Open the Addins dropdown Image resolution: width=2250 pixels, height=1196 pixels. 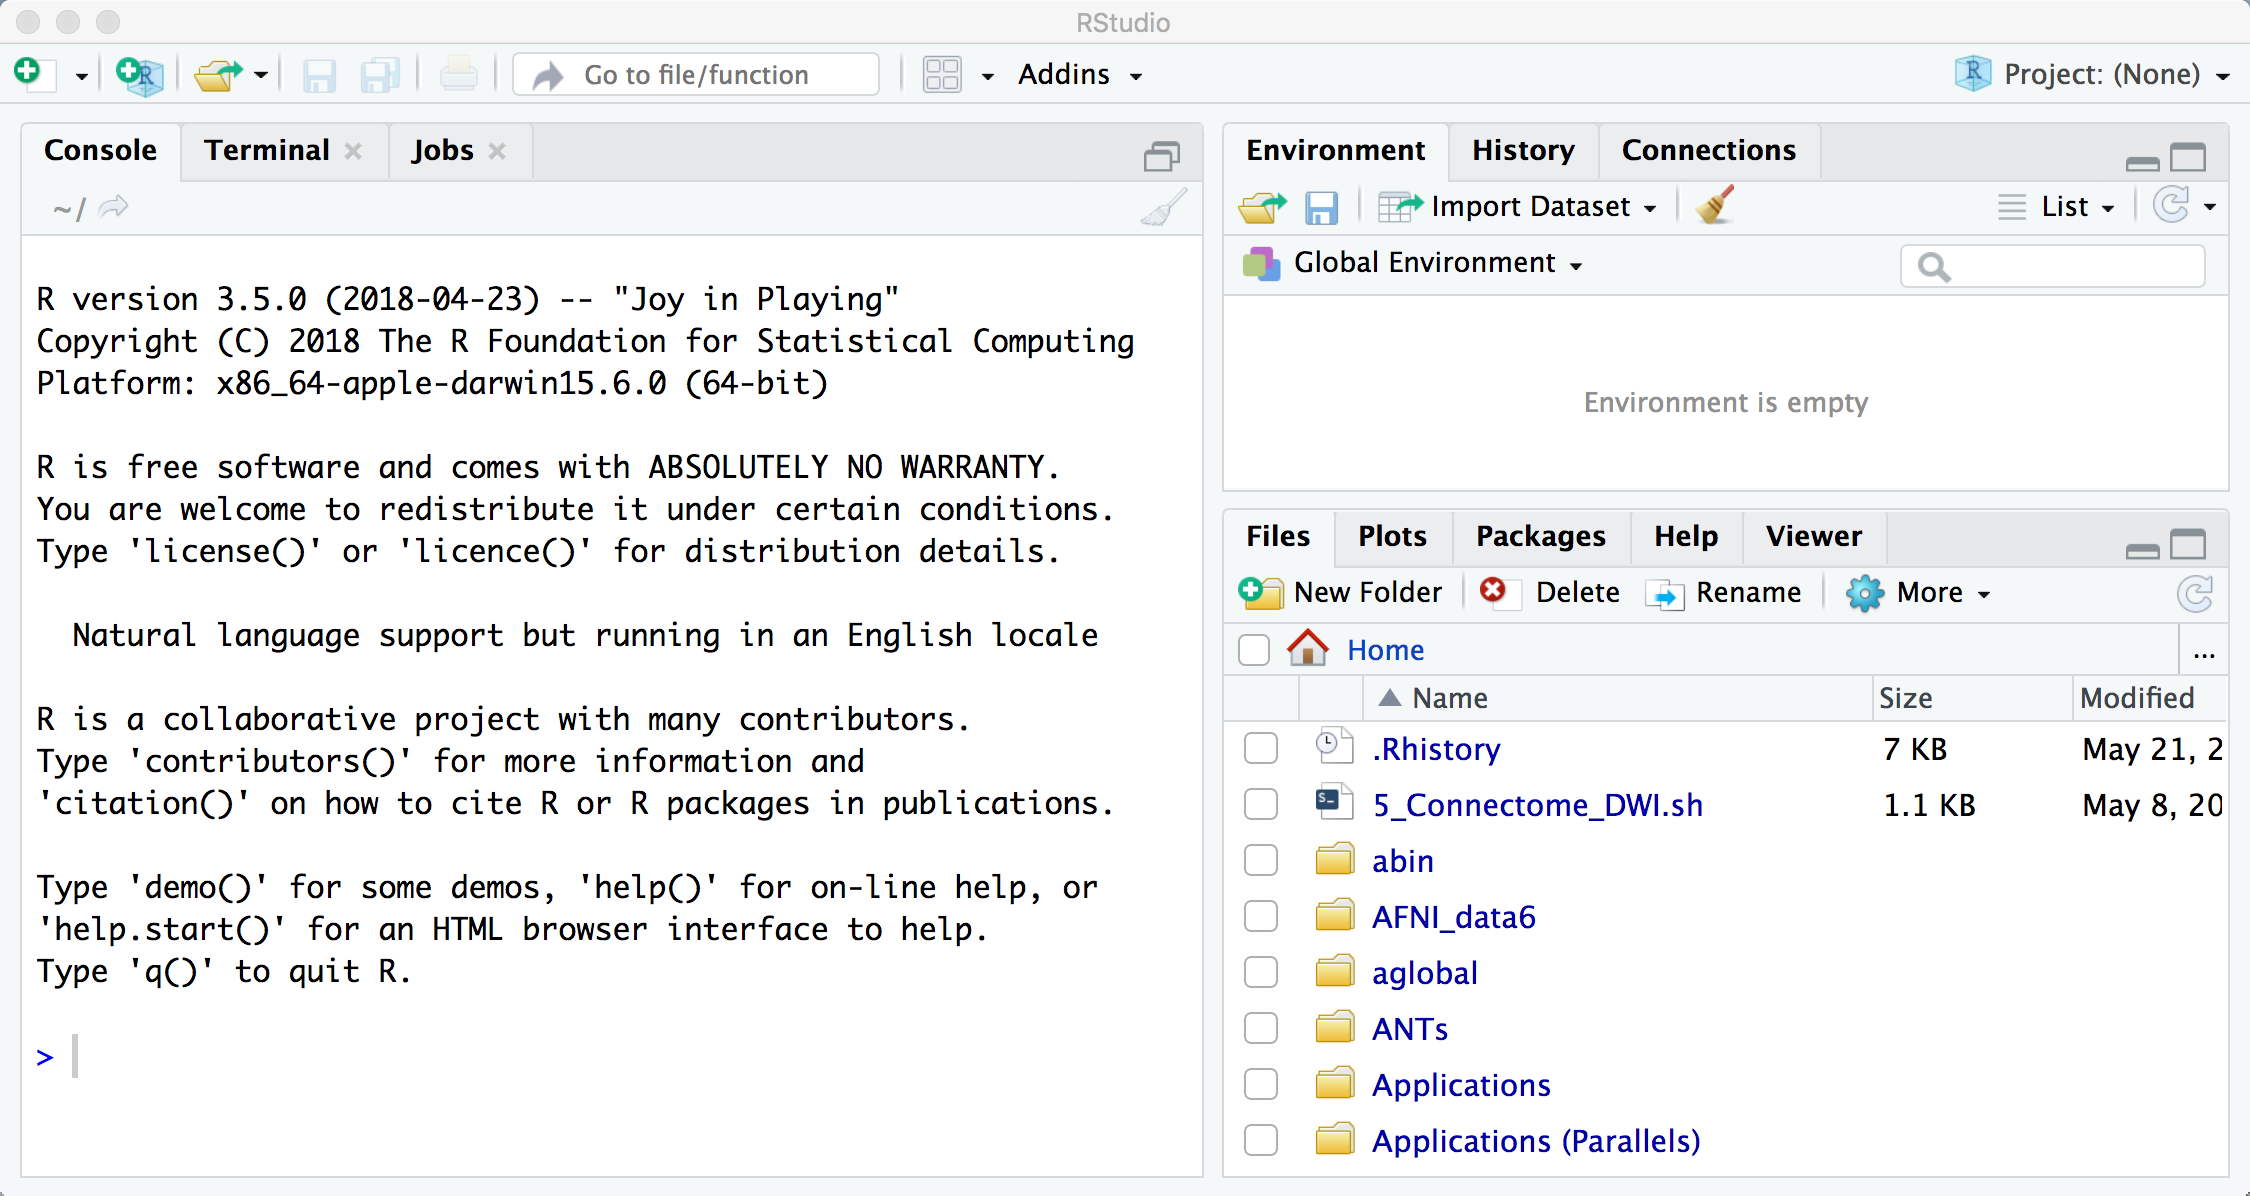coord(1079,75)
